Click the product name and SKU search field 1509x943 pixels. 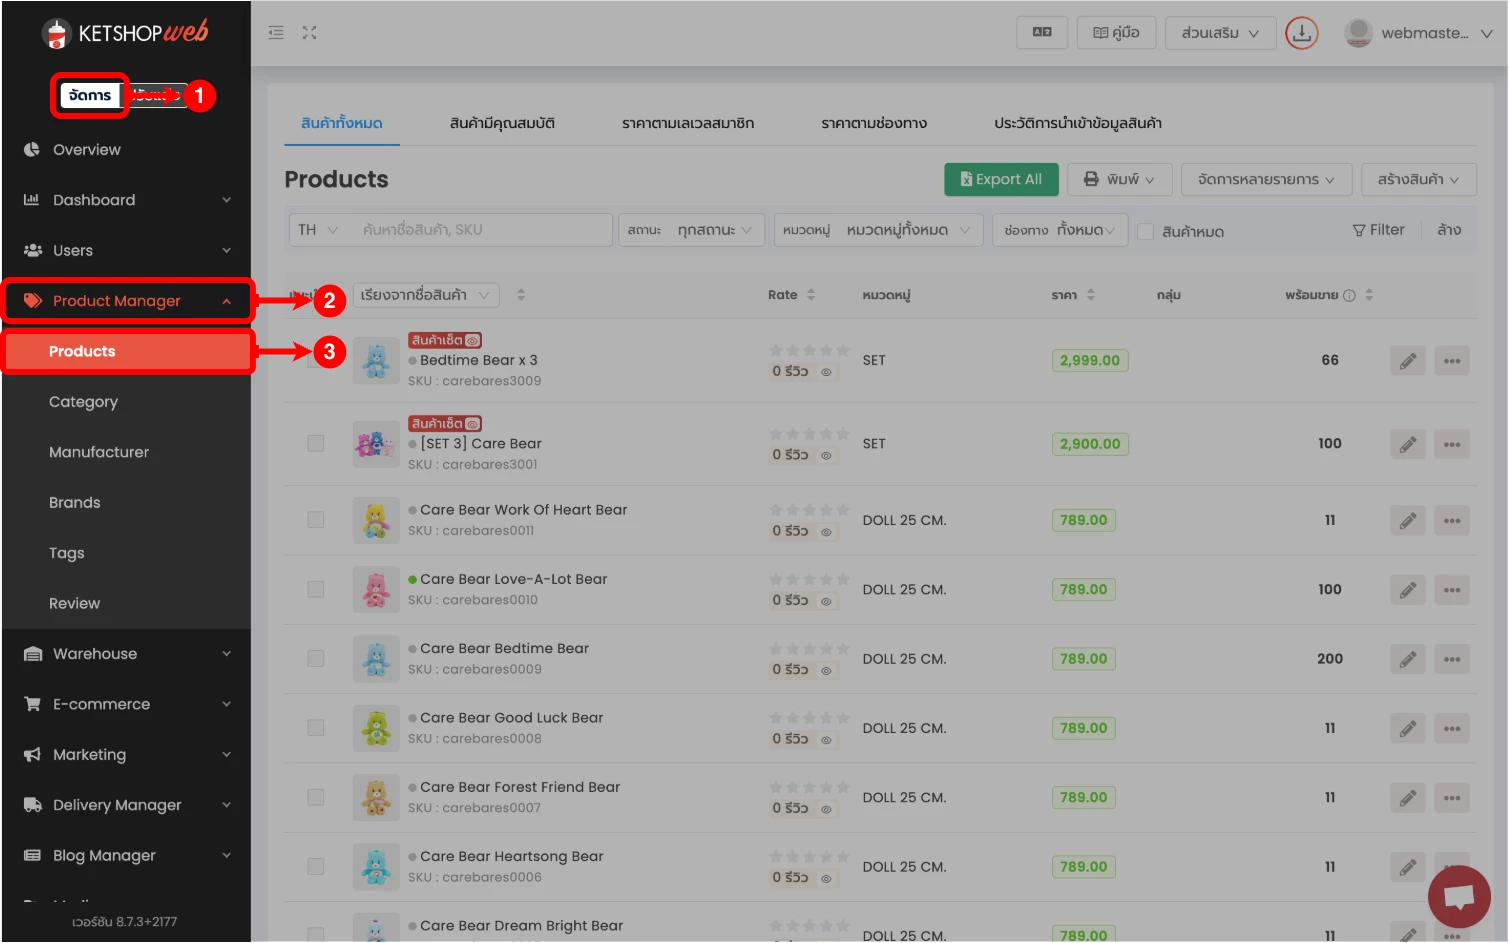[x=480, y=230]
